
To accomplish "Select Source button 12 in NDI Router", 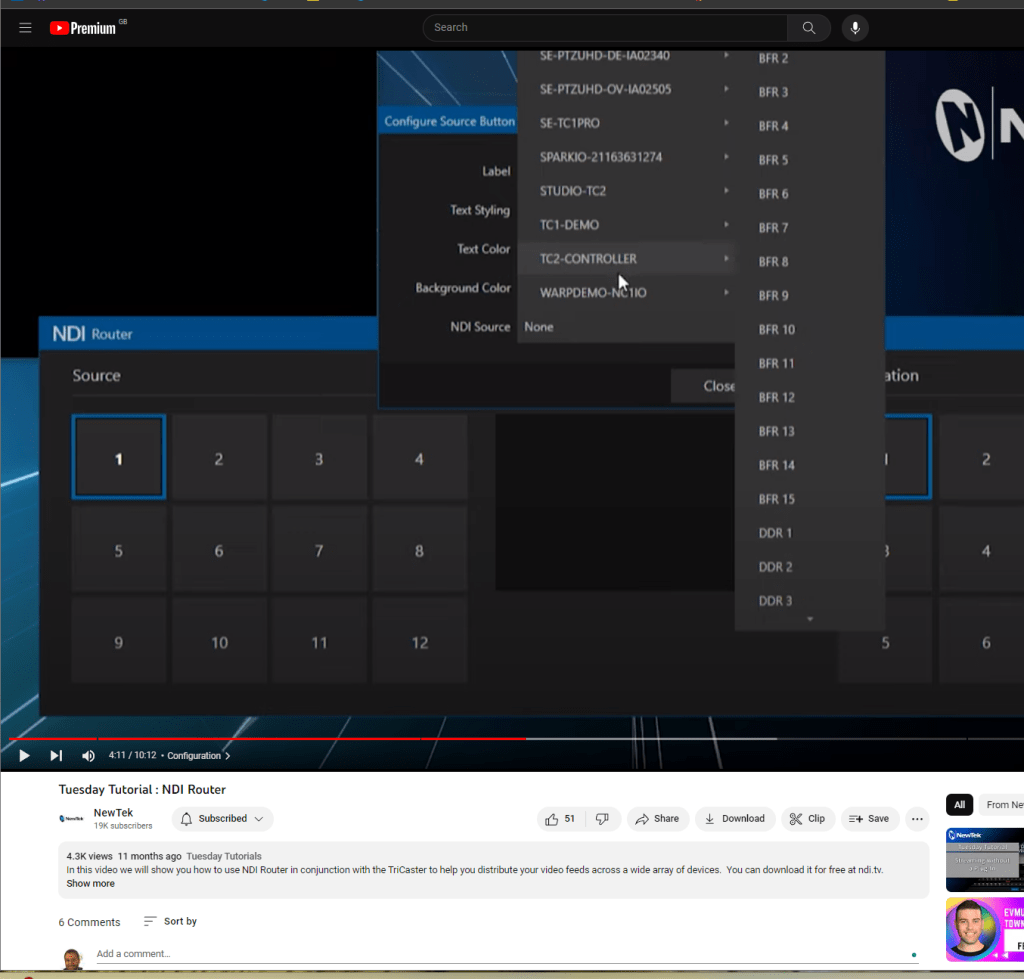I will 419,642.
